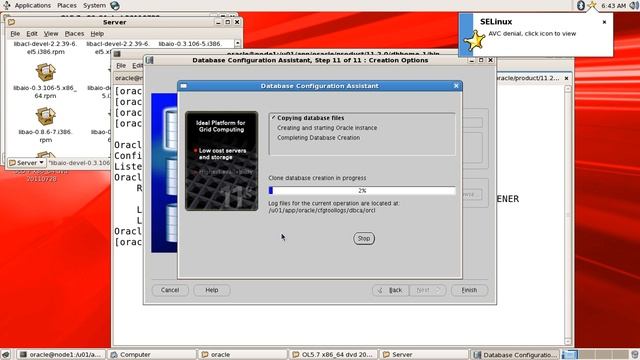
Task: Click the disabled Next button
Action: click(427, 290)
